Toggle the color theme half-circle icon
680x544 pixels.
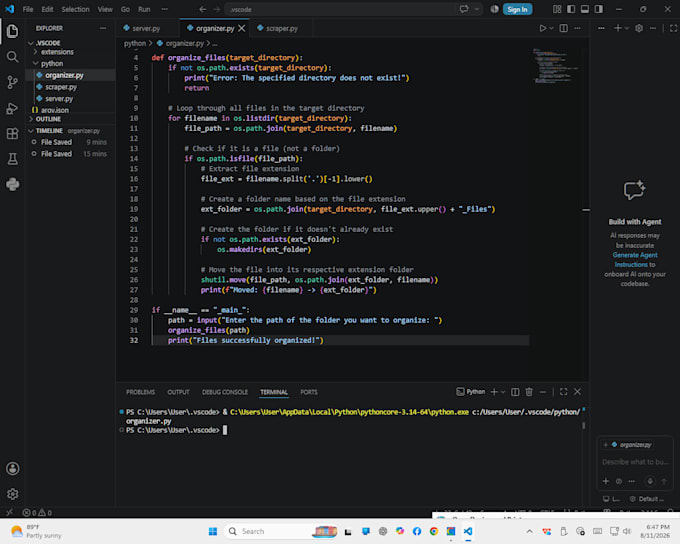click(494, 9)
